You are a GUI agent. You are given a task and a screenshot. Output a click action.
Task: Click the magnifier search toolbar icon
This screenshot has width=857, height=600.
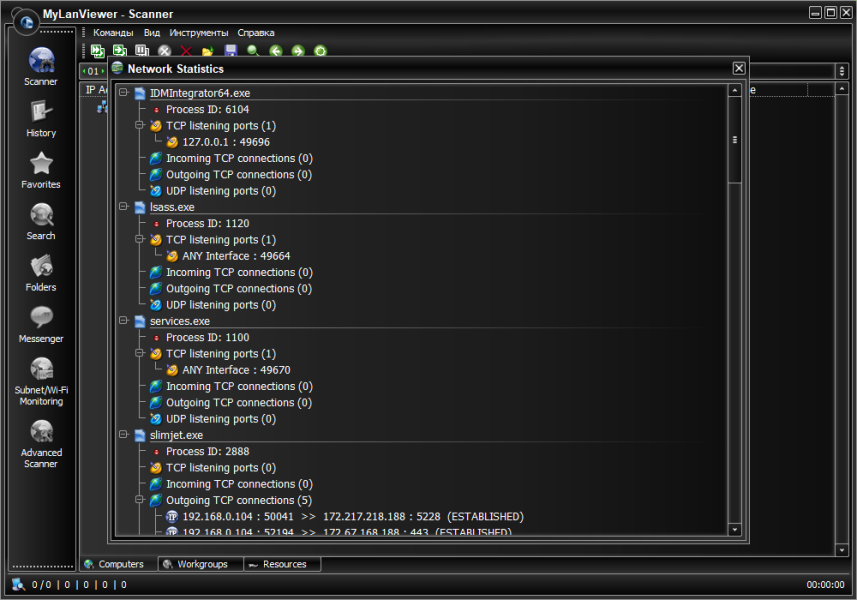[253, 51]
